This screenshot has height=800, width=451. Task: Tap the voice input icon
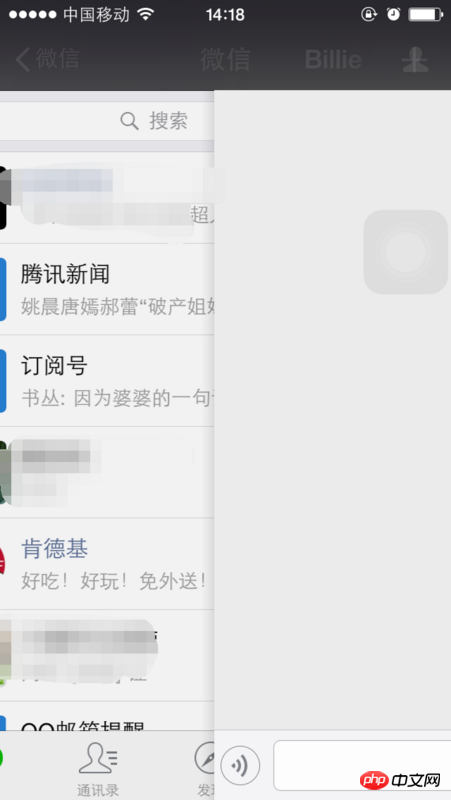click(x=240, y=765)
